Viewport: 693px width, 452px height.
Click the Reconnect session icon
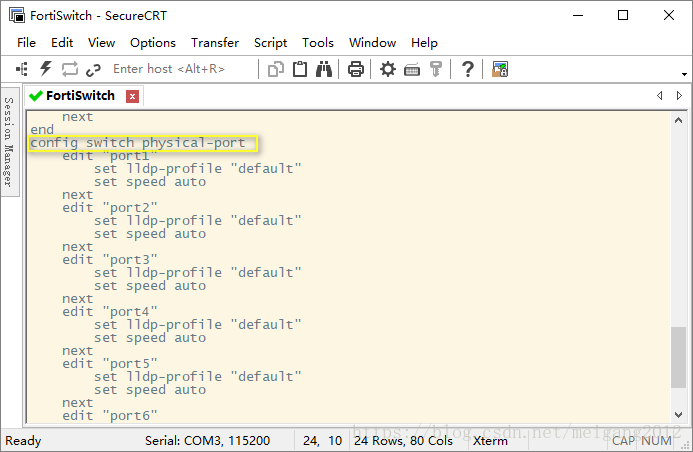[69, 69]
